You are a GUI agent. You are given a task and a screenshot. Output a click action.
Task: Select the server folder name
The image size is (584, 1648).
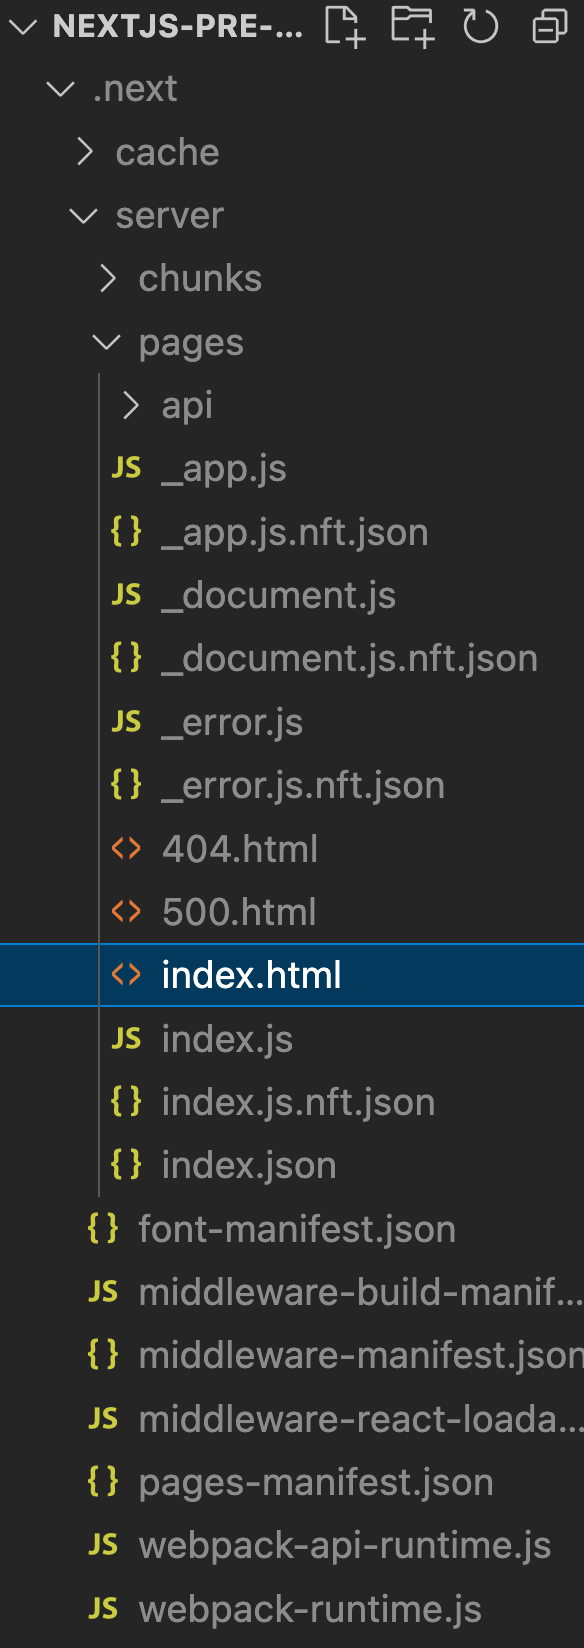[x=170, y=216]
